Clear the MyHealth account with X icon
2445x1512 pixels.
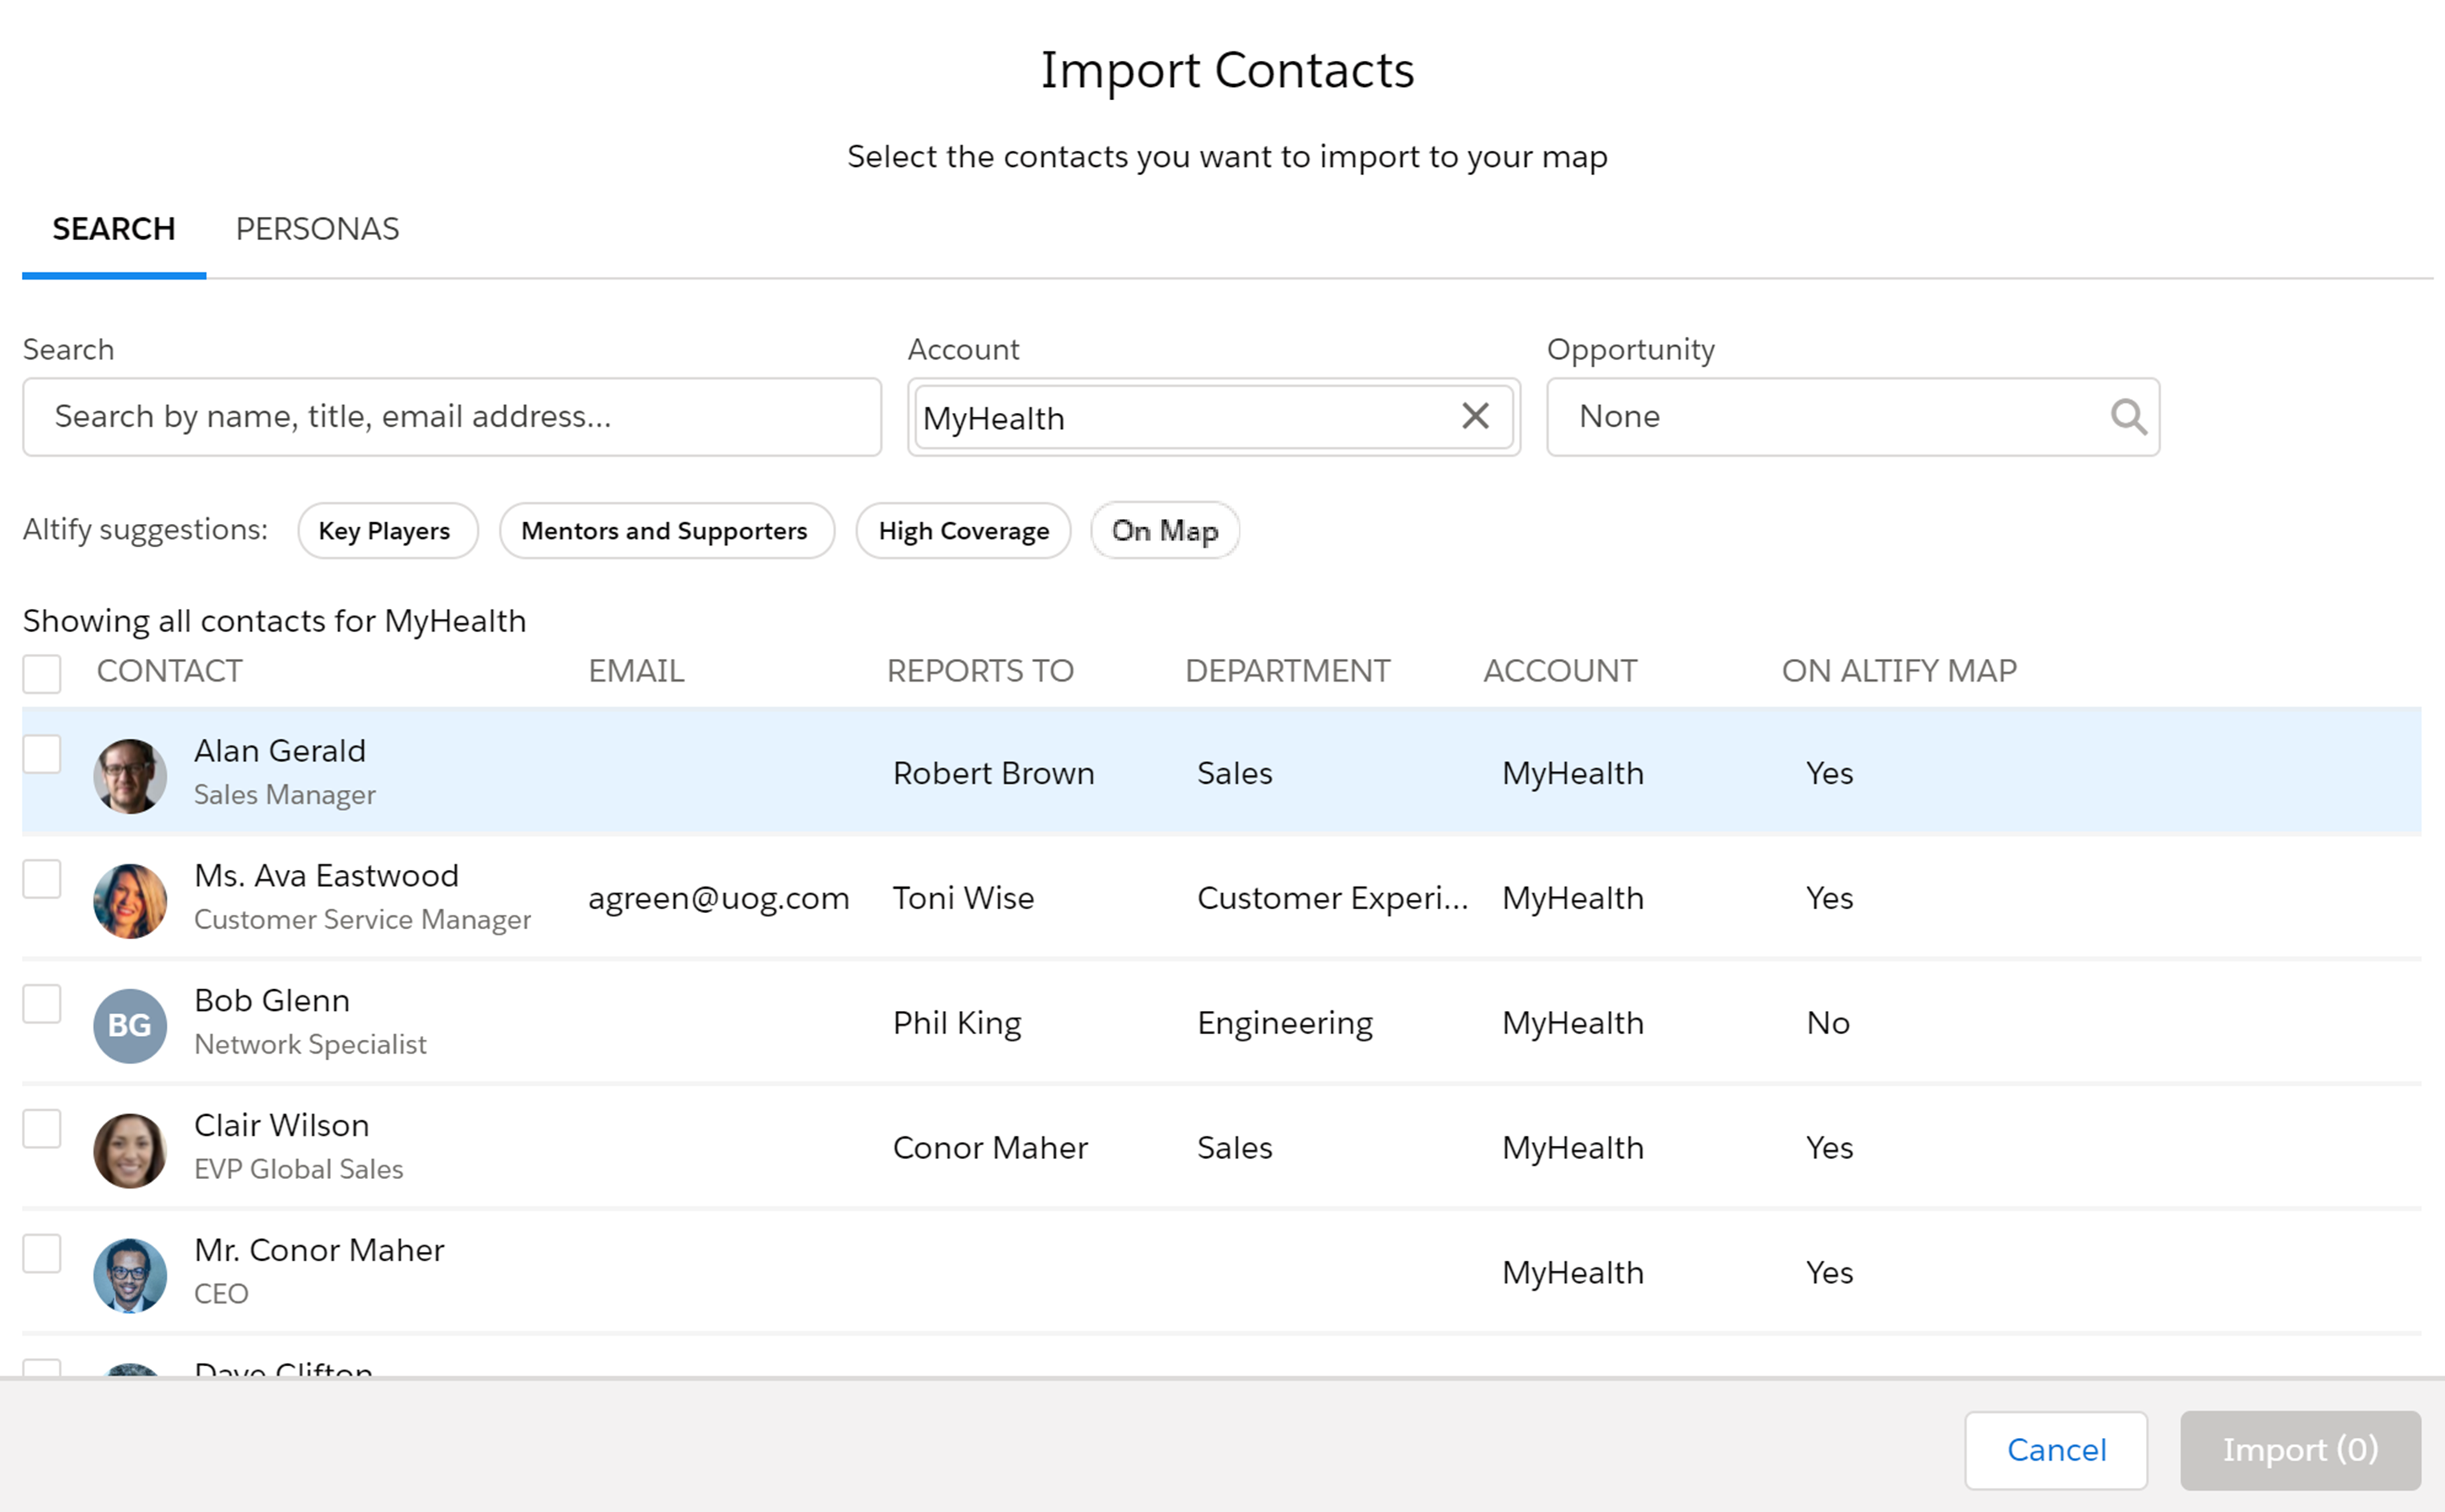(1475, 415)
